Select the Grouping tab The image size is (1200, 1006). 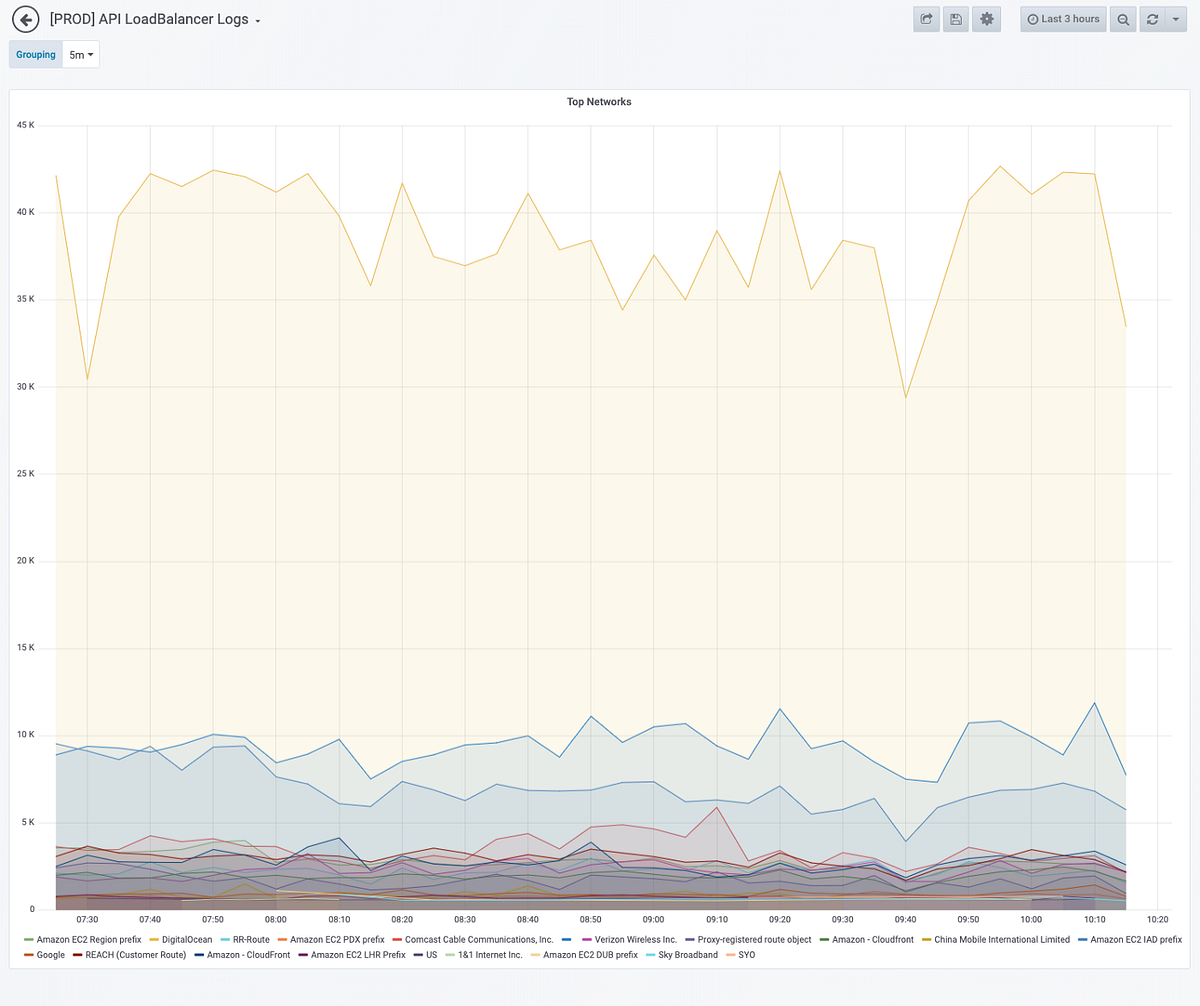coord(35,54)
